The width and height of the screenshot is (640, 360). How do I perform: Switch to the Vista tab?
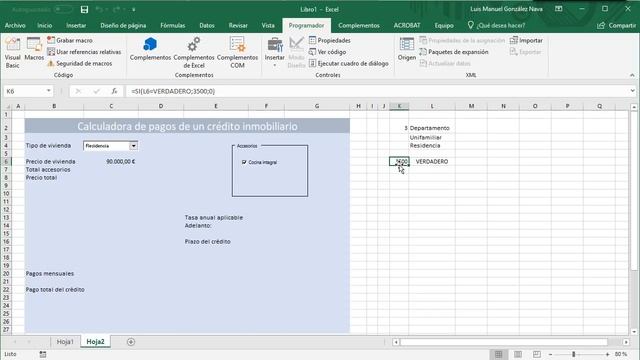pyautogui.click(x=268, y=25)
